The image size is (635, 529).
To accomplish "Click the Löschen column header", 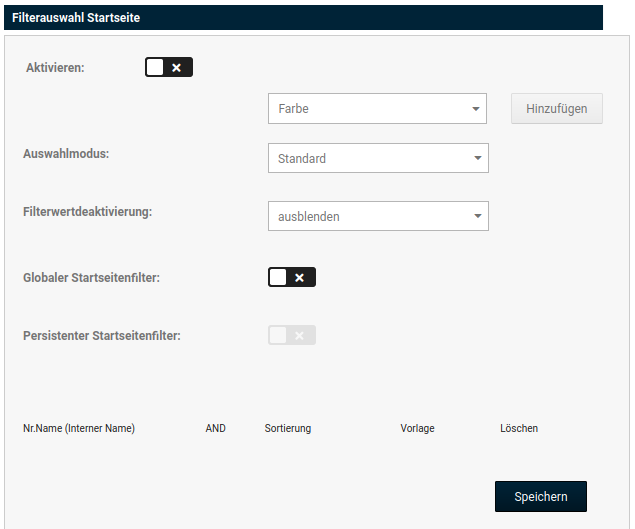I will [519, 428].
